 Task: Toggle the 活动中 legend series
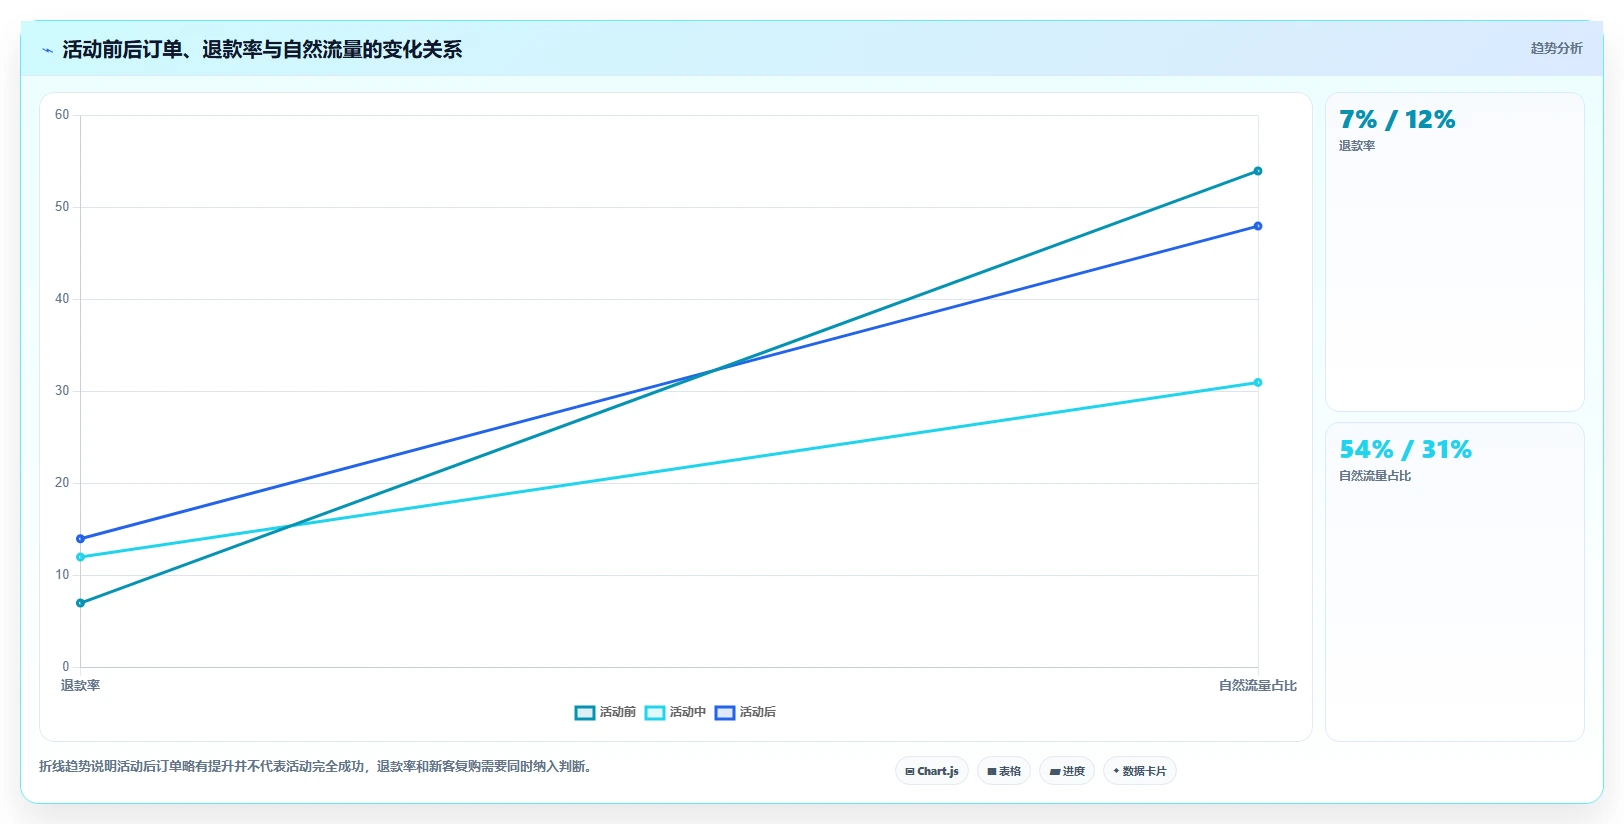[675, 712]
